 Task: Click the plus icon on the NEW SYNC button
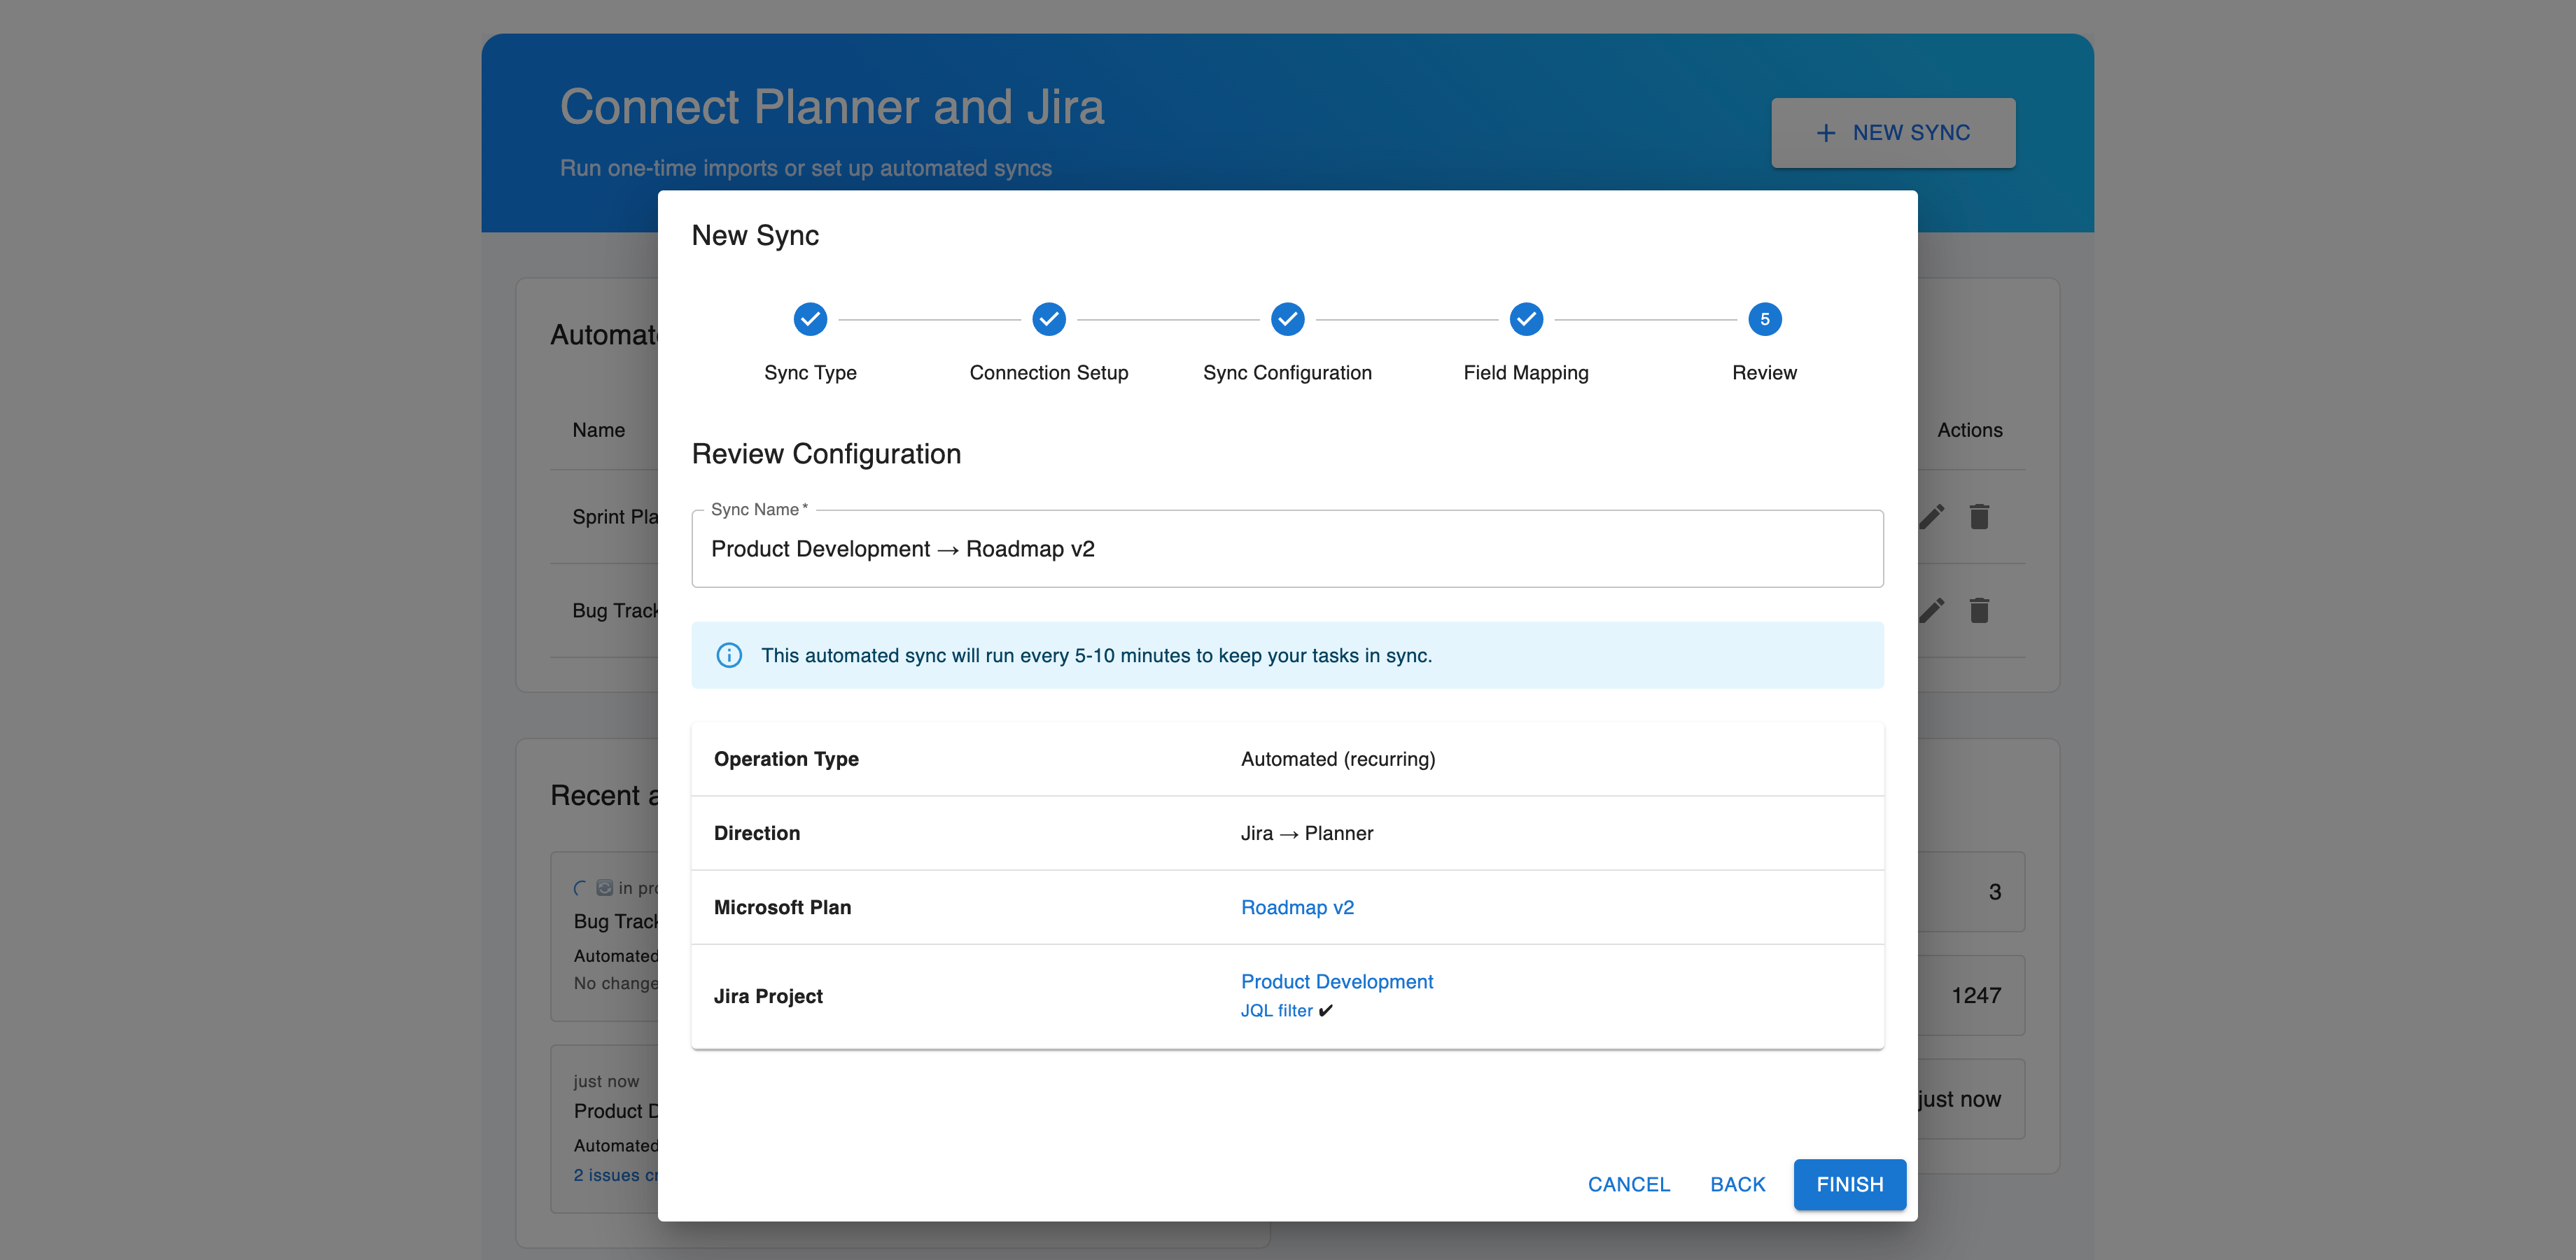(1826, 133)
